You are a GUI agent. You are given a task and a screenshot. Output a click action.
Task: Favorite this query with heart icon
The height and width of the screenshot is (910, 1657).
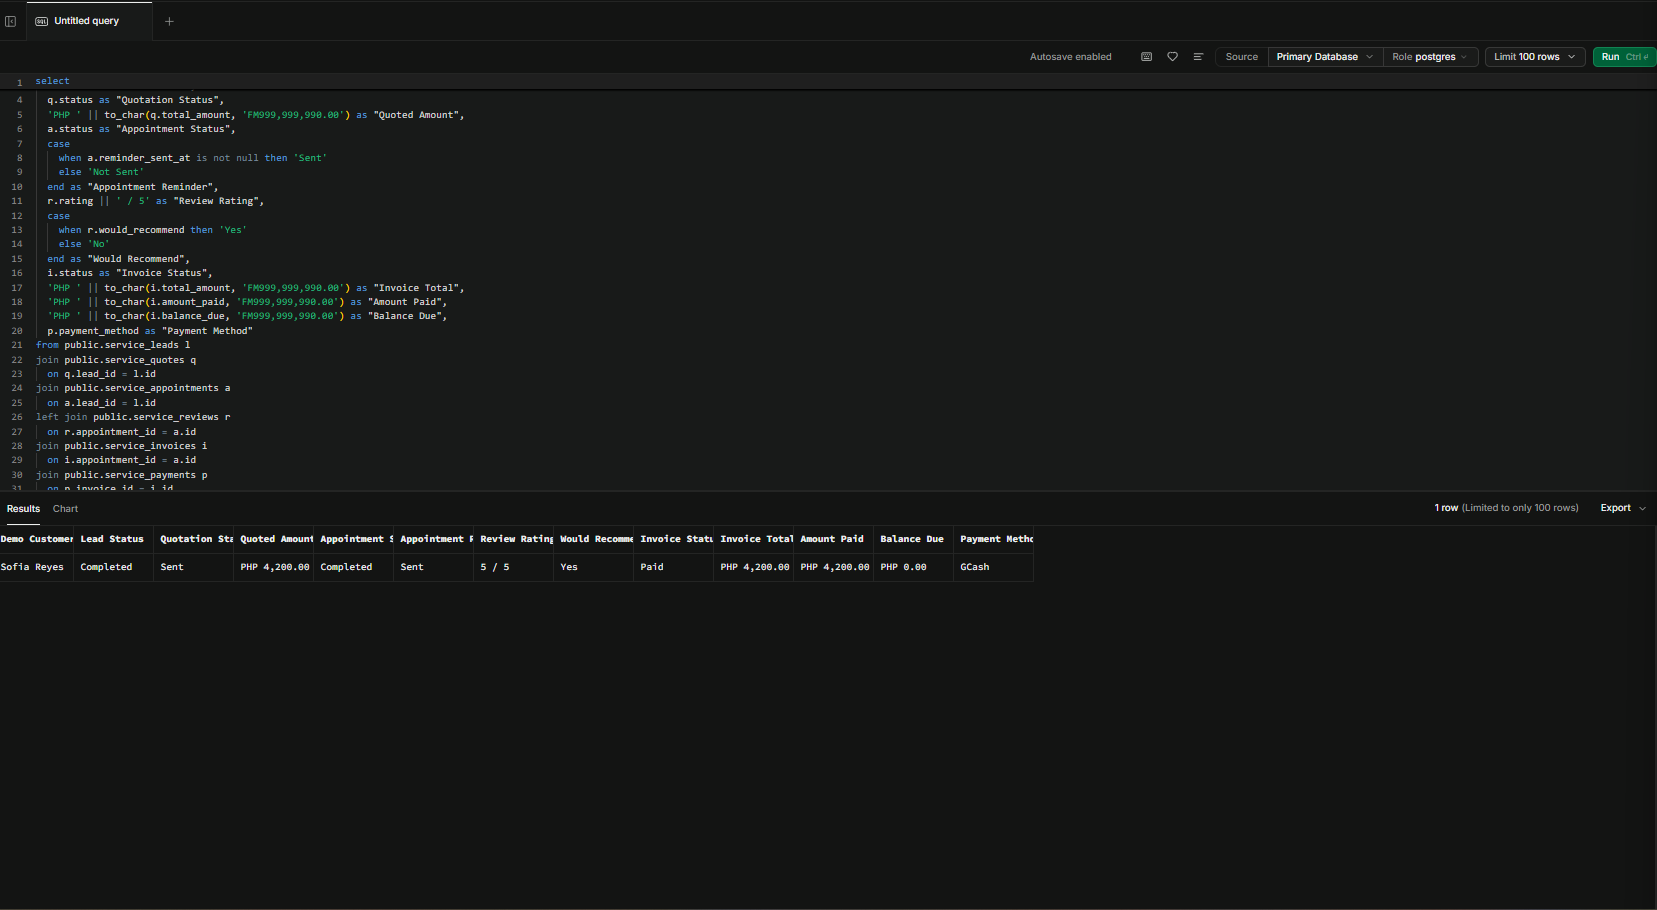[x=1172, y=57]
